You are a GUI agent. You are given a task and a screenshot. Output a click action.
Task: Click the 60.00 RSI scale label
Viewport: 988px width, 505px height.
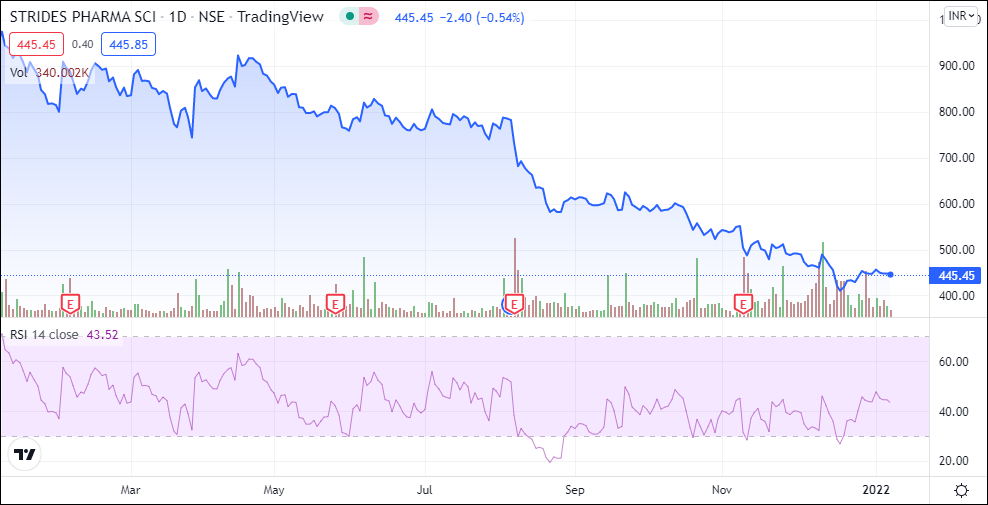953,362
